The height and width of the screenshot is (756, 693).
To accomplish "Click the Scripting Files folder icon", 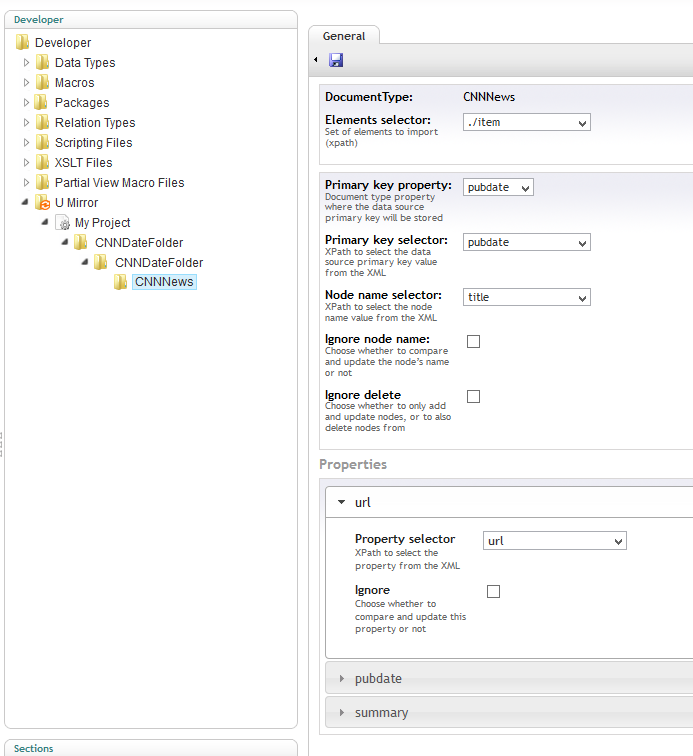I will [x=42, y=143].
